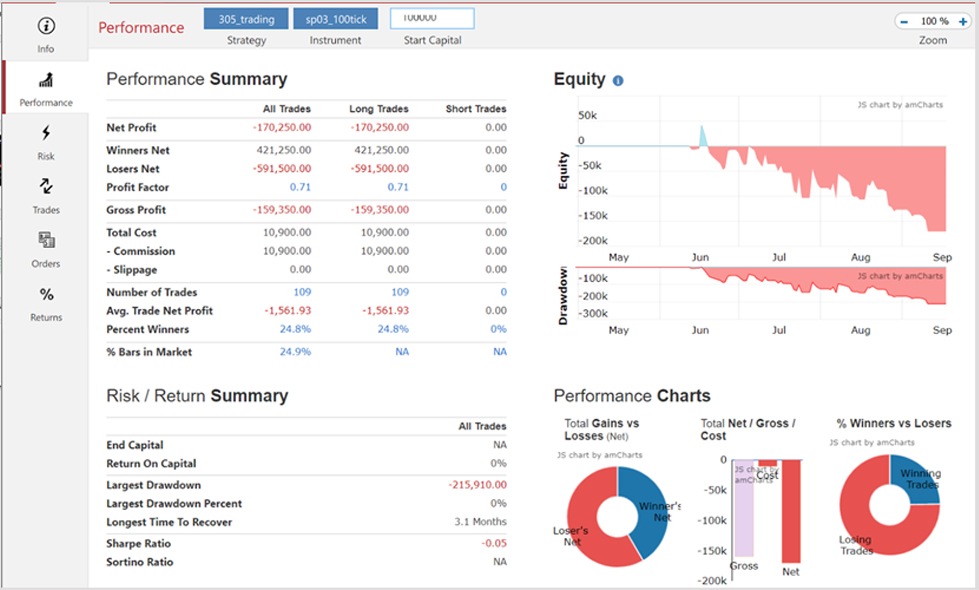Click the Returns label in sidebar
Image resolution: width=979 pixels, height=590 pixels.
pos(46,317)
